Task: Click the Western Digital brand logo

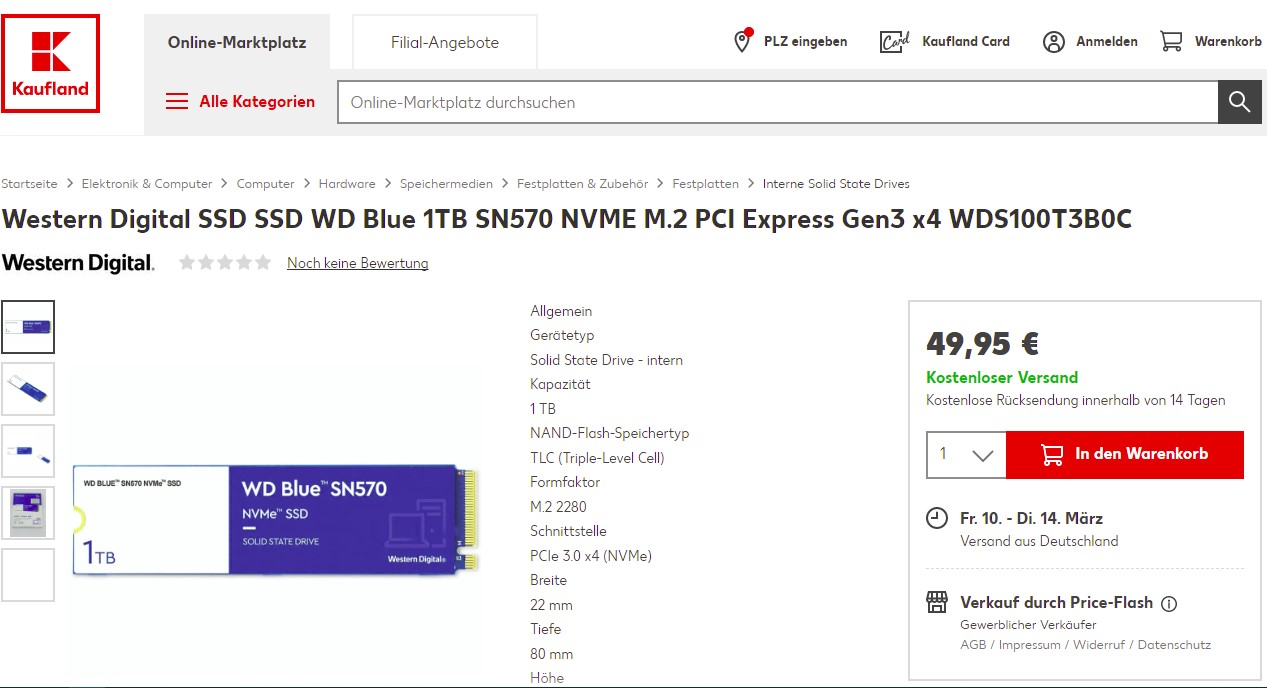Action: [x=78, y=263]
